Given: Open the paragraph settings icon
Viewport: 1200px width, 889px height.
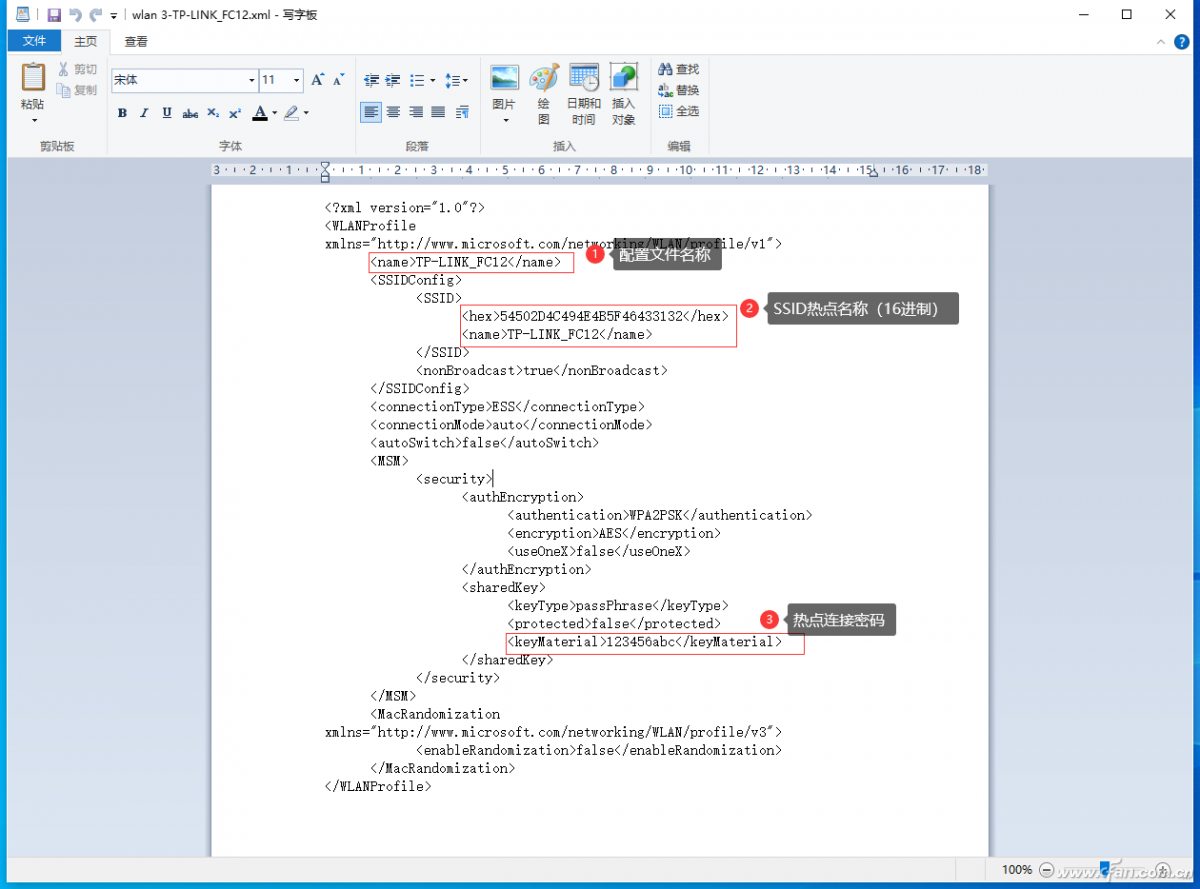Looking at the screenshot, I should [x=462, y=113].
